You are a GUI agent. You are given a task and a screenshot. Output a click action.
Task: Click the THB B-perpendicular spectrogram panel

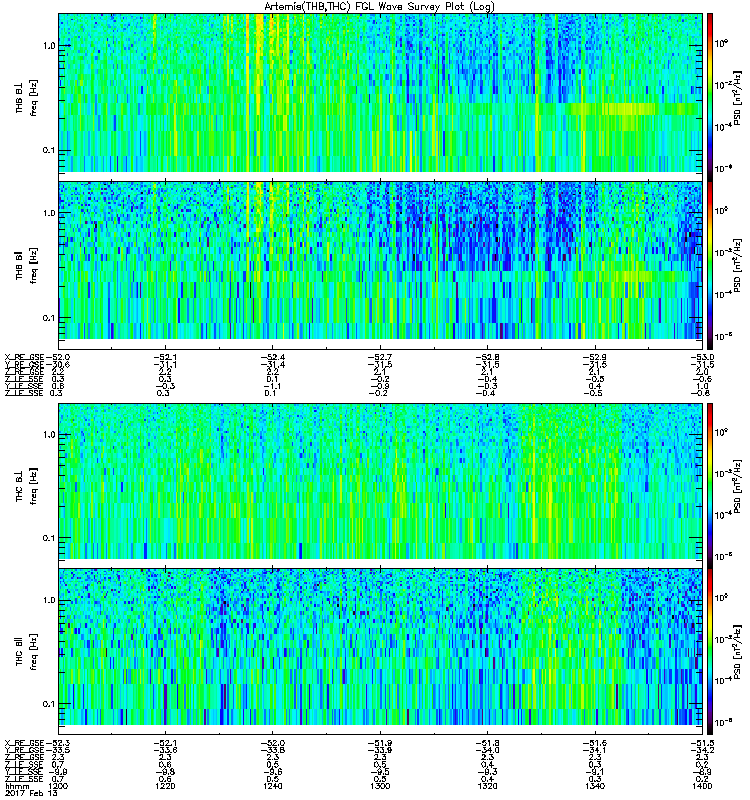point(381,93)
